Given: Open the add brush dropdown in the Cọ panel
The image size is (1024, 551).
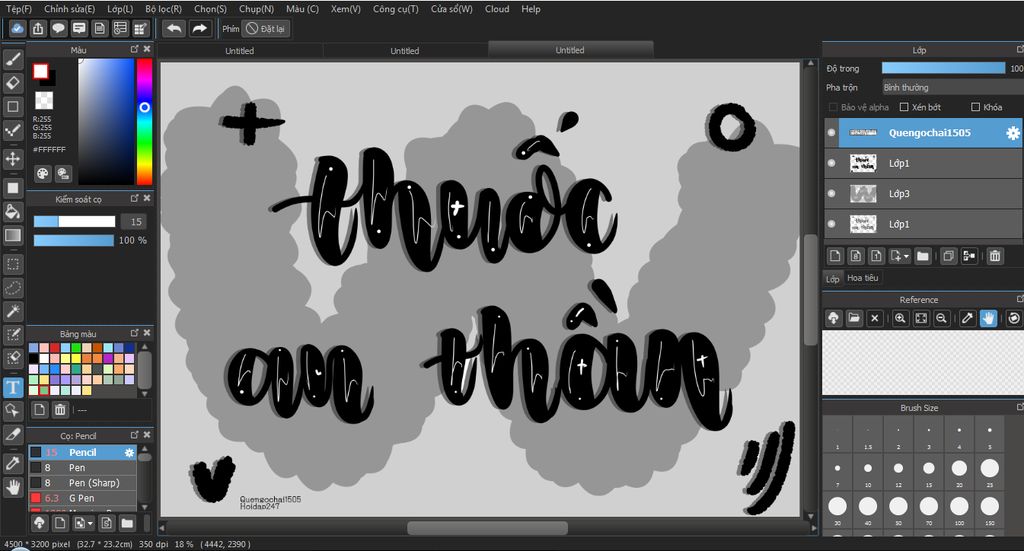Looking at the screenshot, I should pyautogui.click(x=90, y=523).
